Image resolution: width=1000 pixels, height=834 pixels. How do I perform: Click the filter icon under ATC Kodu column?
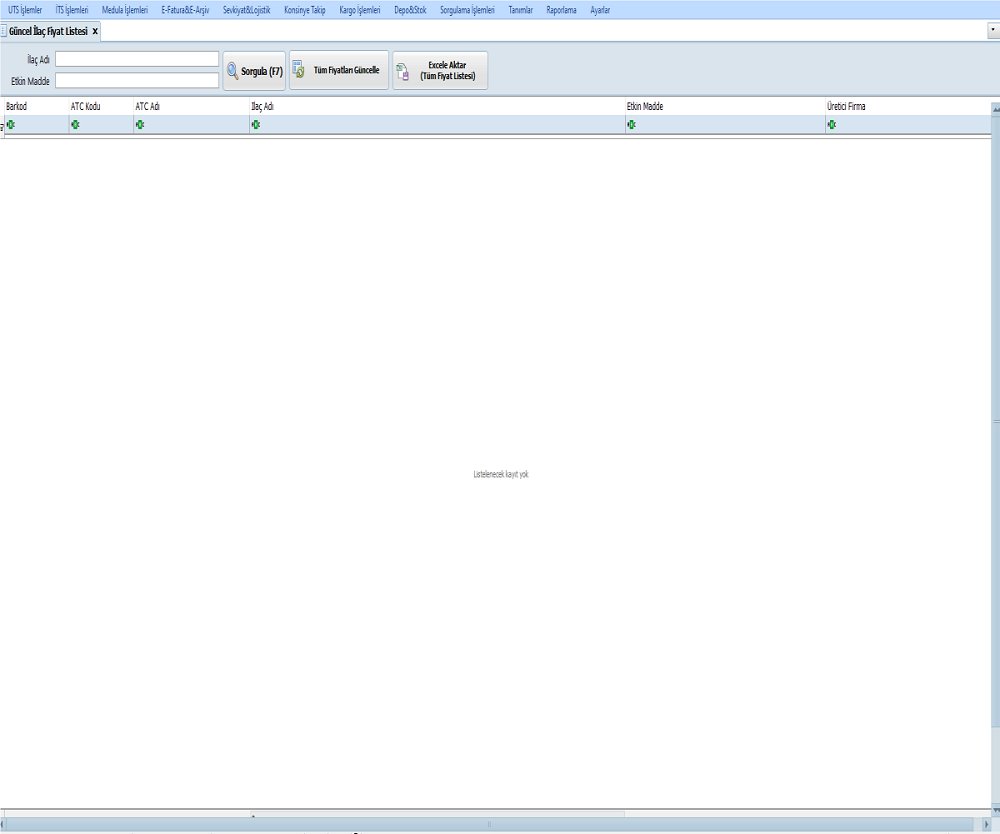click(x=75, y=125)
